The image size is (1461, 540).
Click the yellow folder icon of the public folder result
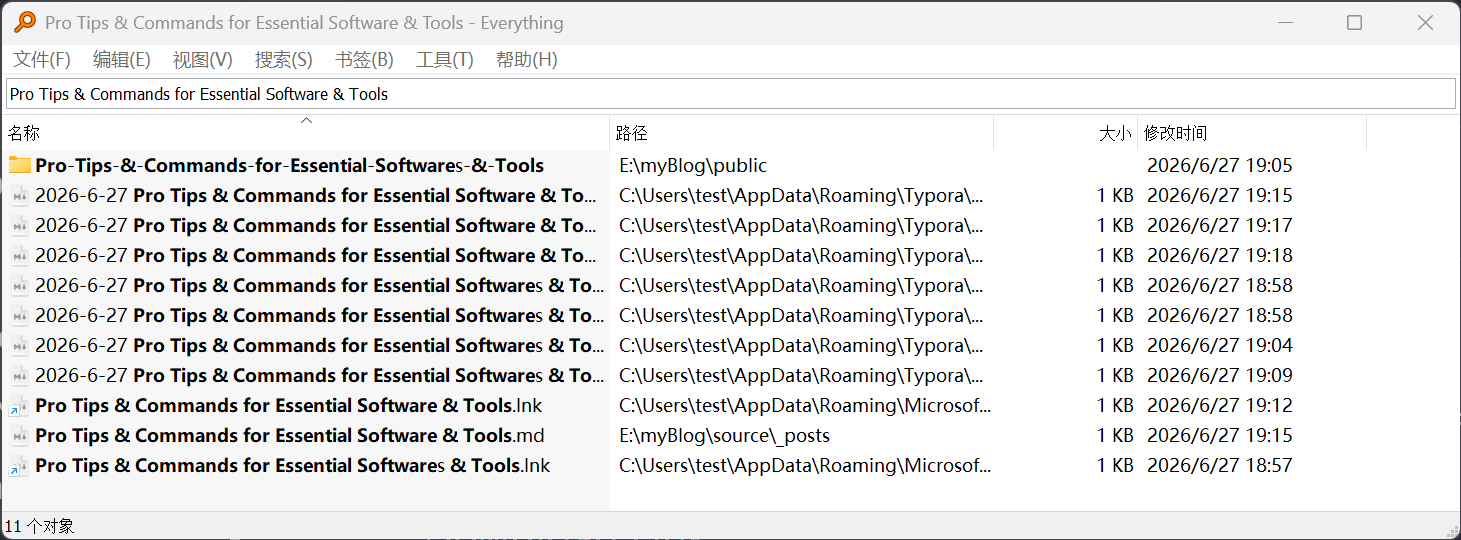[x=20, y=165]
